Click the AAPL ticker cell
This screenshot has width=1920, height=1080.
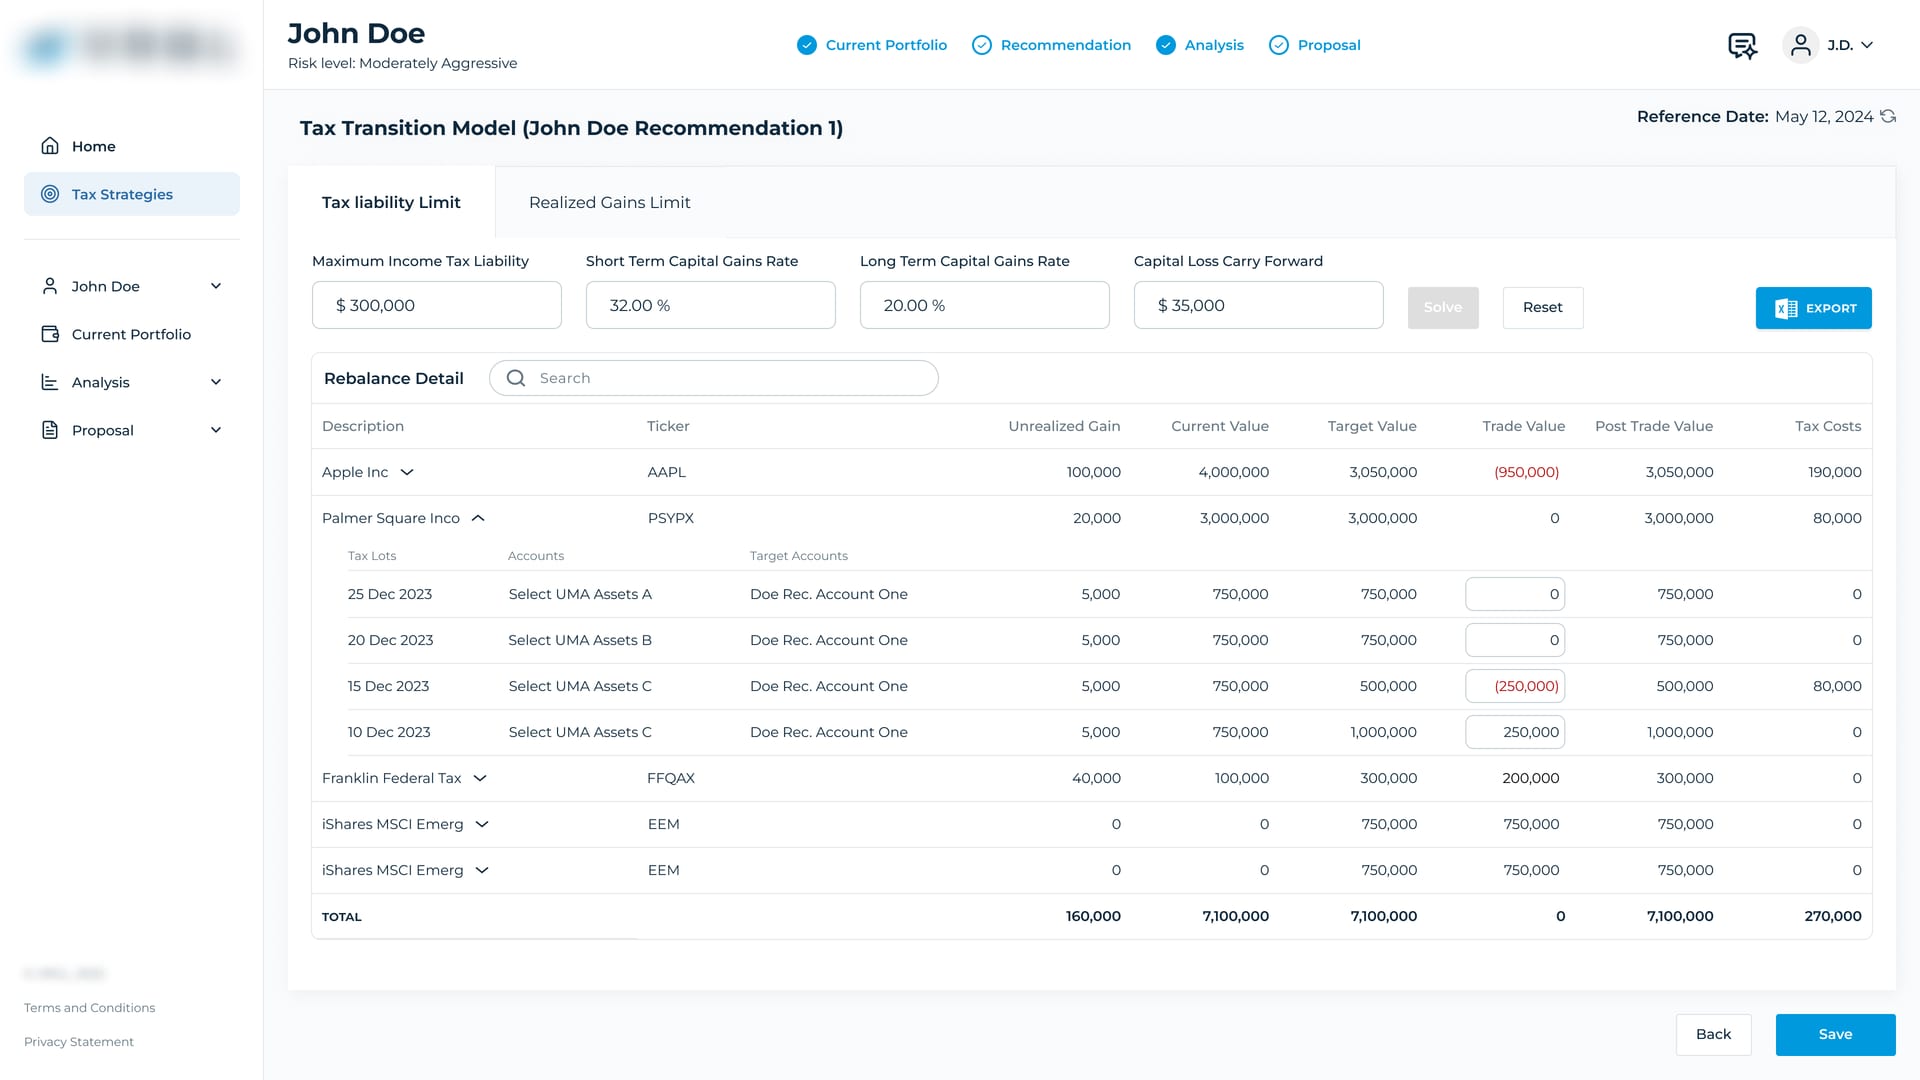click(x=666, y=472)
